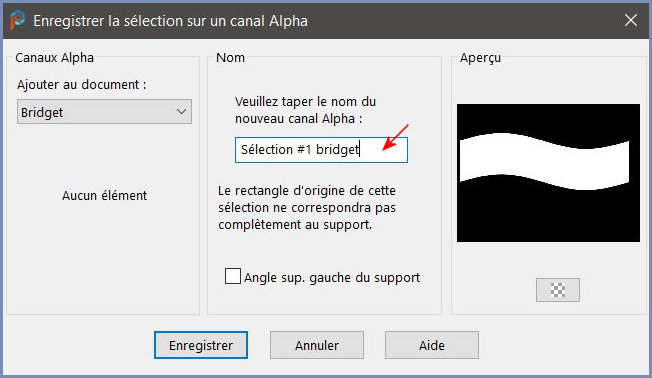Enable the Angle sup. gauche du support checkbox
This screenshot has height=378, width=652.
point(232,276)
